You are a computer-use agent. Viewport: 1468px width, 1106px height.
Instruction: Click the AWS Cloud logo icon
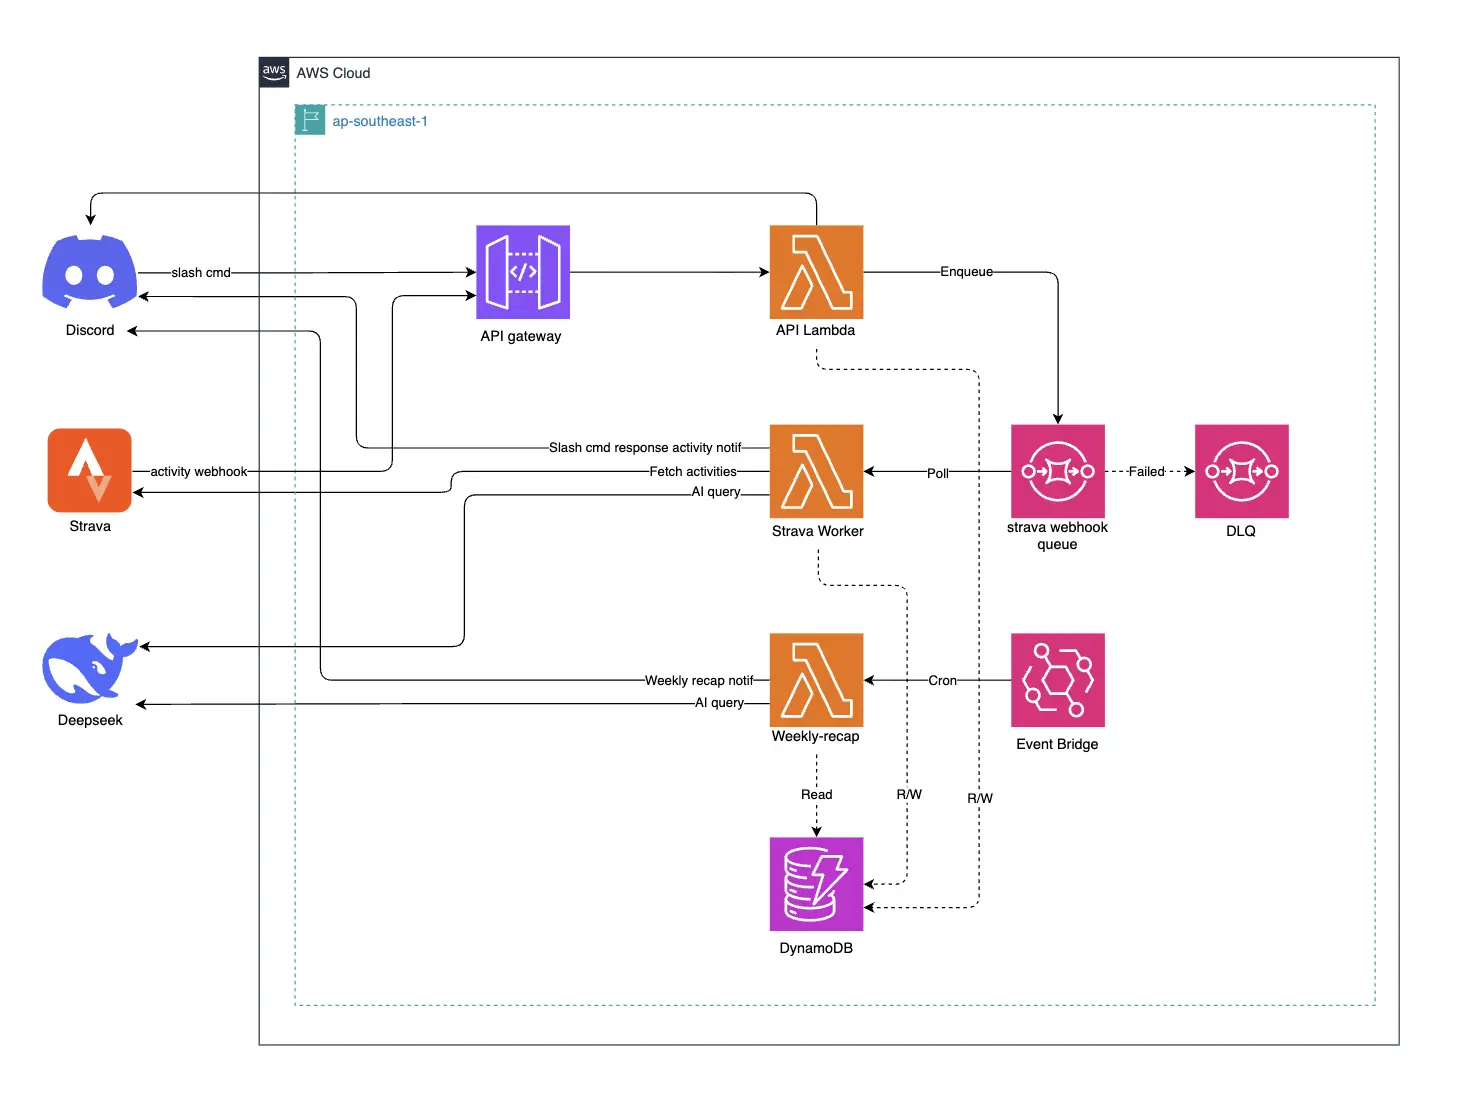click(x=274, y=73)
